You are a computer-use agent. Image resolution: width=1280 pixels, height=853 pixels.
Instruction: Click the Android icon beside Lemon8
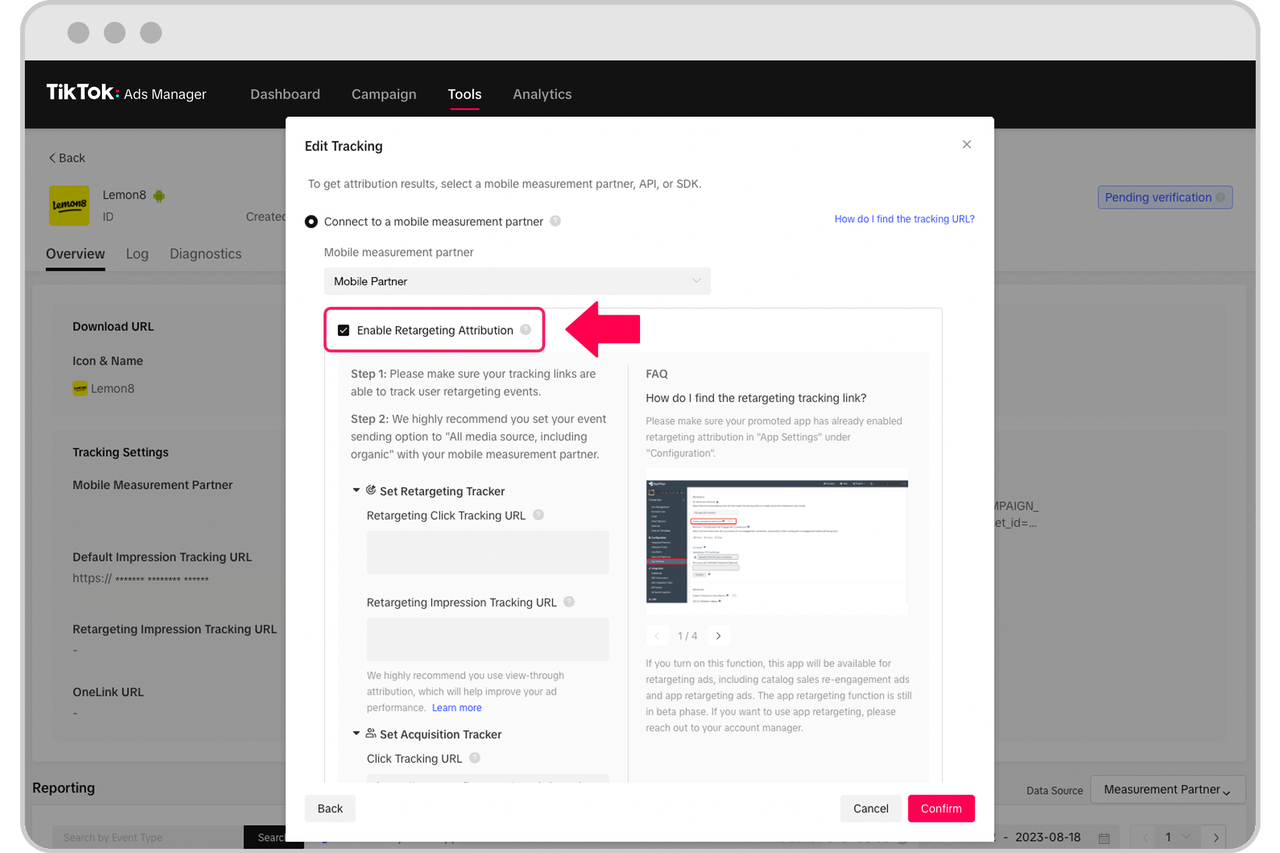(x=159, y=195)
